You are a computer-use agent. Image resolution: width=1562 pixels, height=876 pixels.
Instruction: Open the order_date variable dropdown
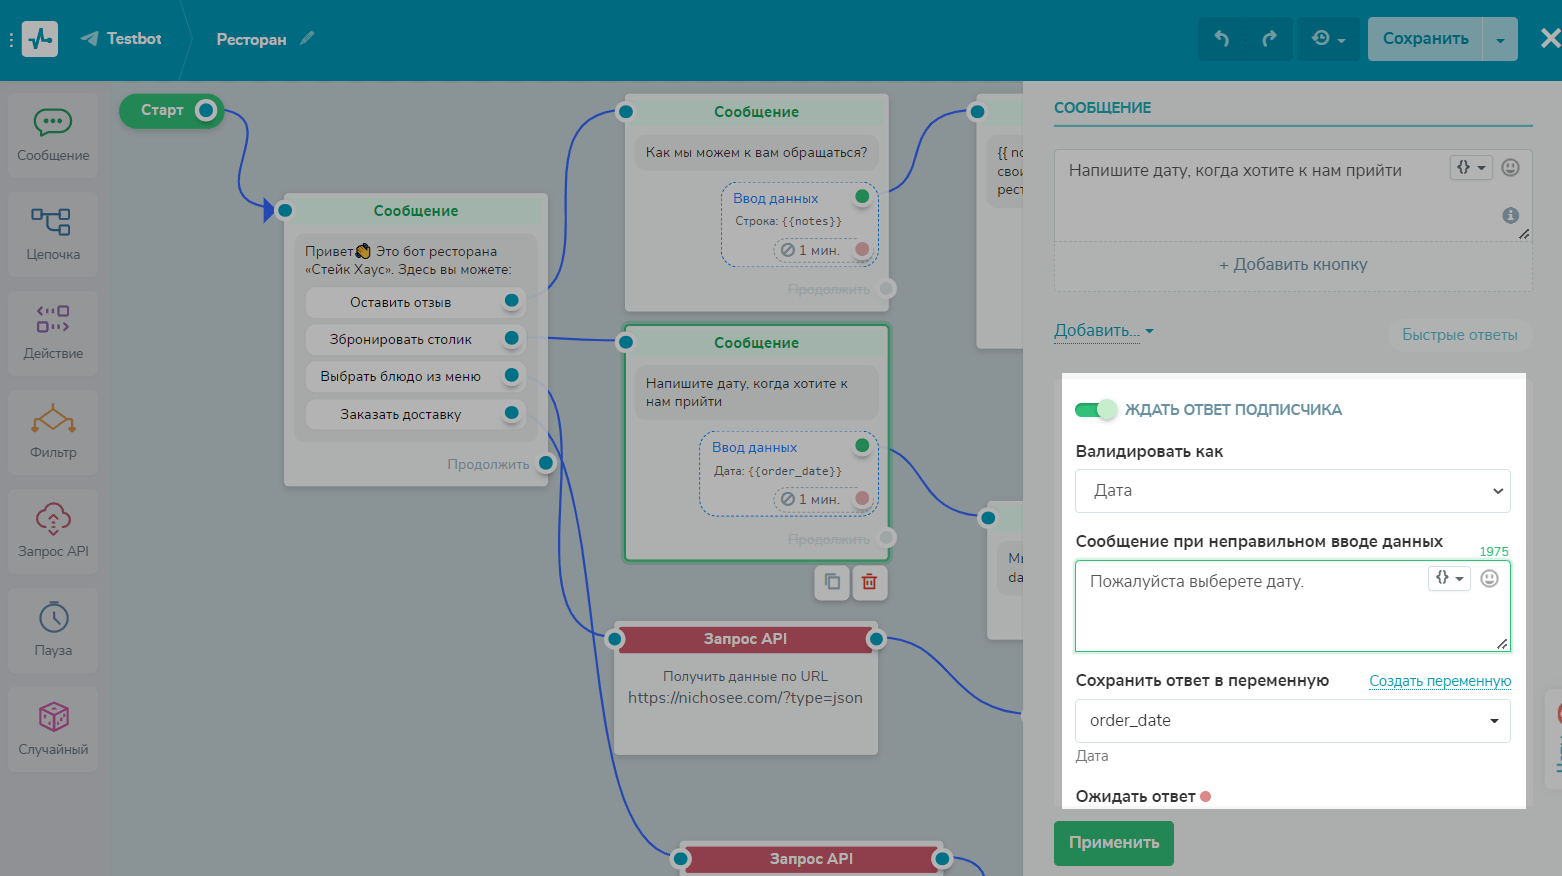click(x=1292, y=721)
